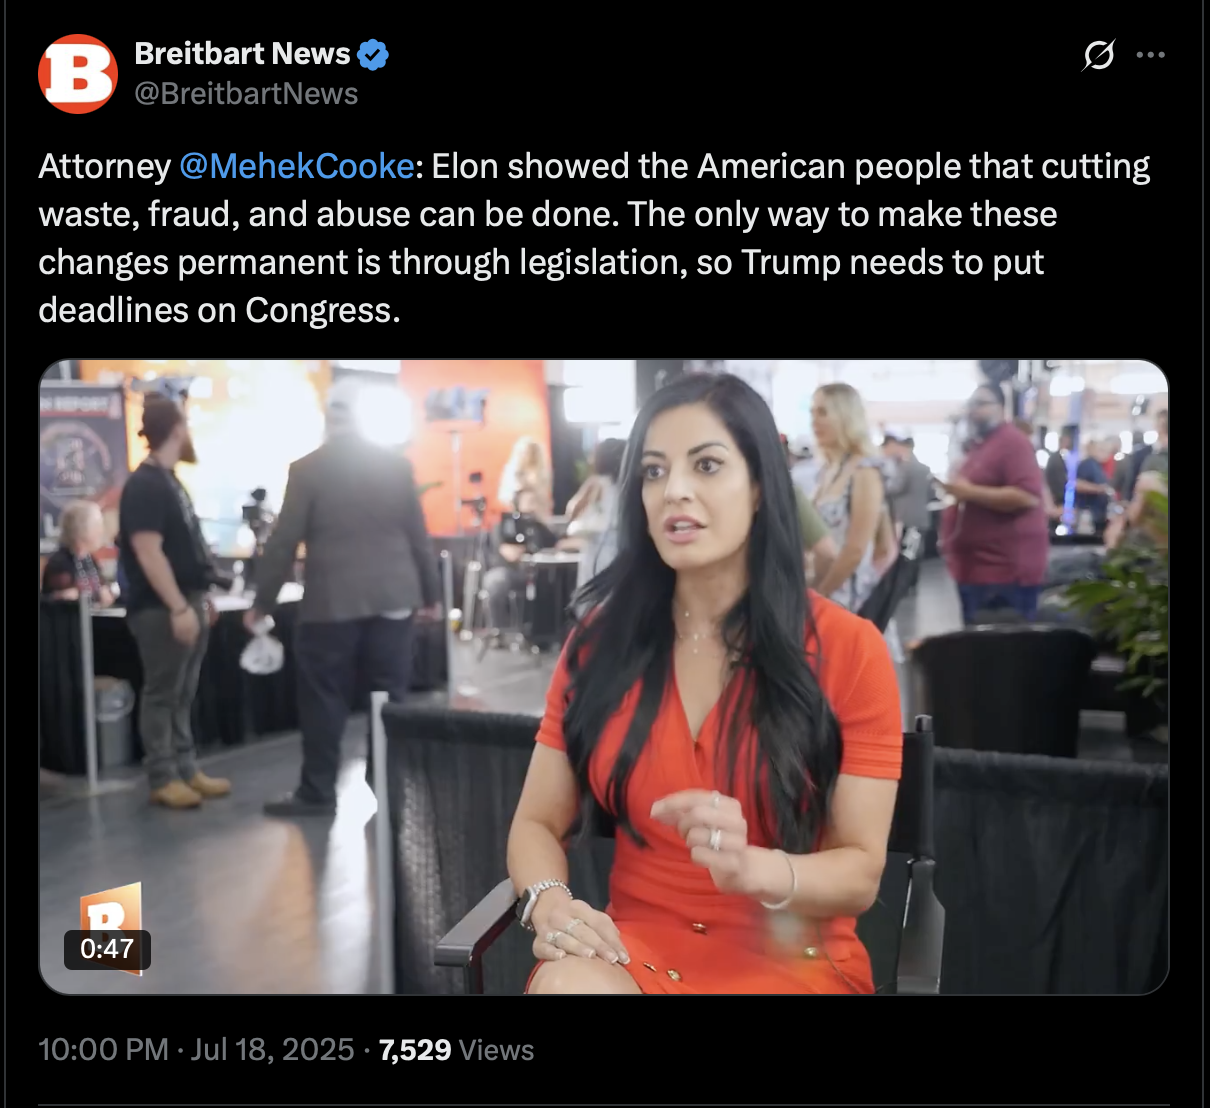Click the word Attorney in the post
This screenshot has height=1108, width=1210.
105,166
